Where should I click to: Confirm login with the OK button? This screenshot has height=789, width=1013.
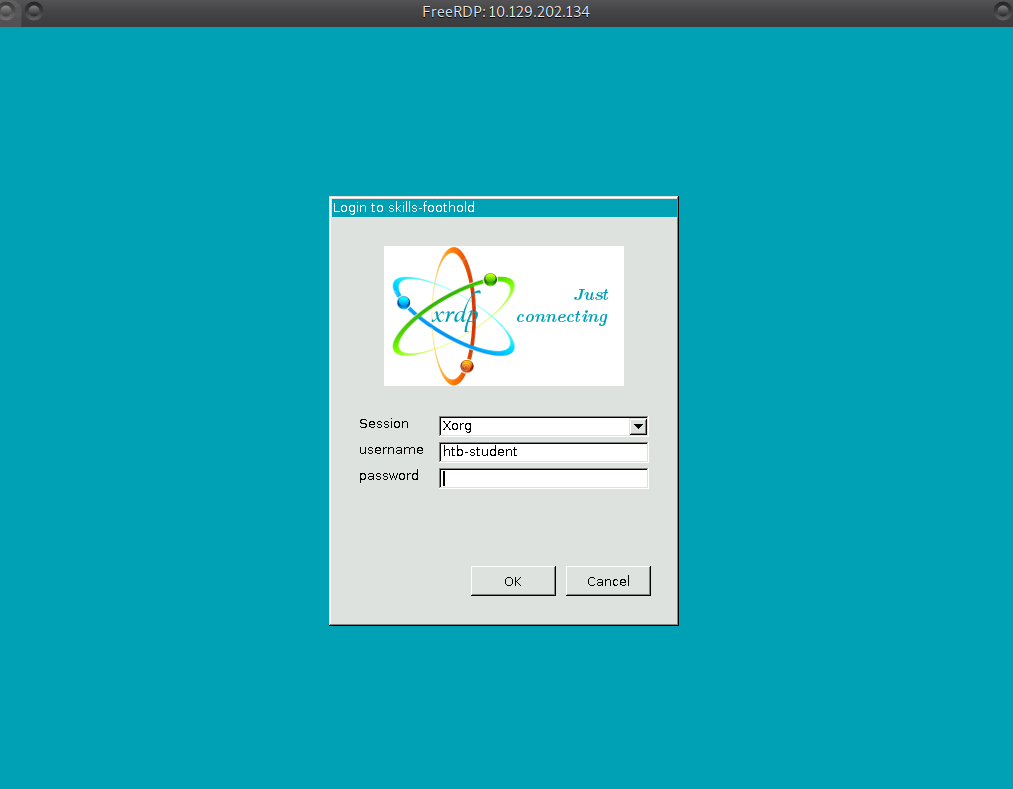[513, 581]
